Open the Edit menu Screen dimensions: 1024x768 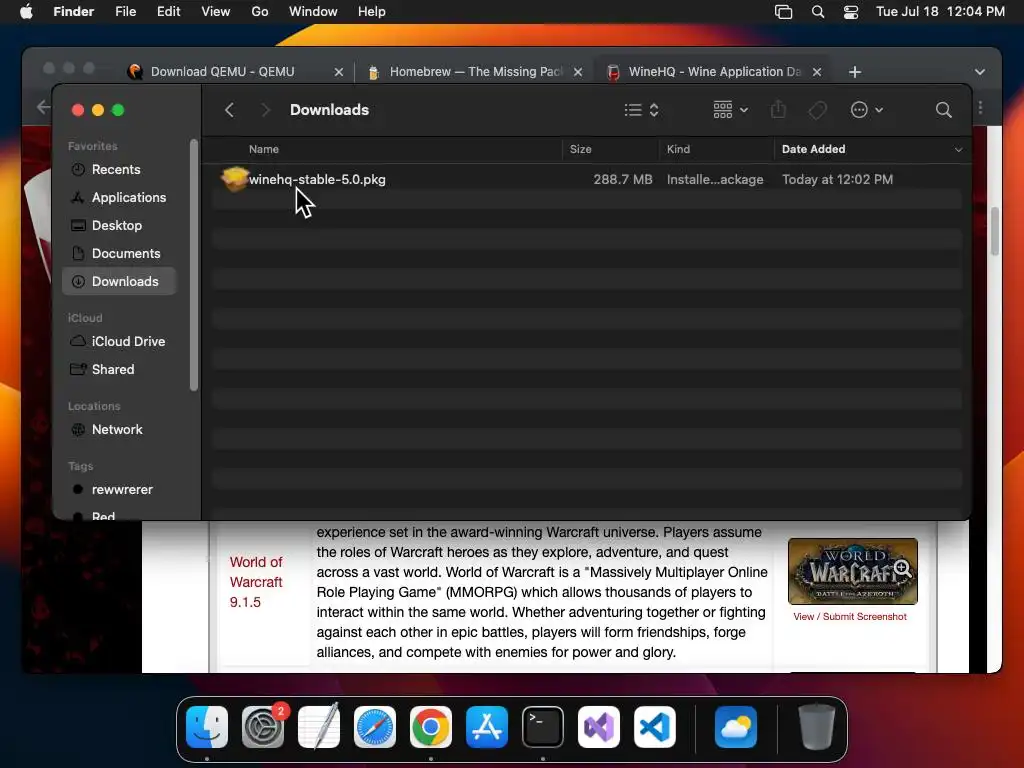coord(168,12)
